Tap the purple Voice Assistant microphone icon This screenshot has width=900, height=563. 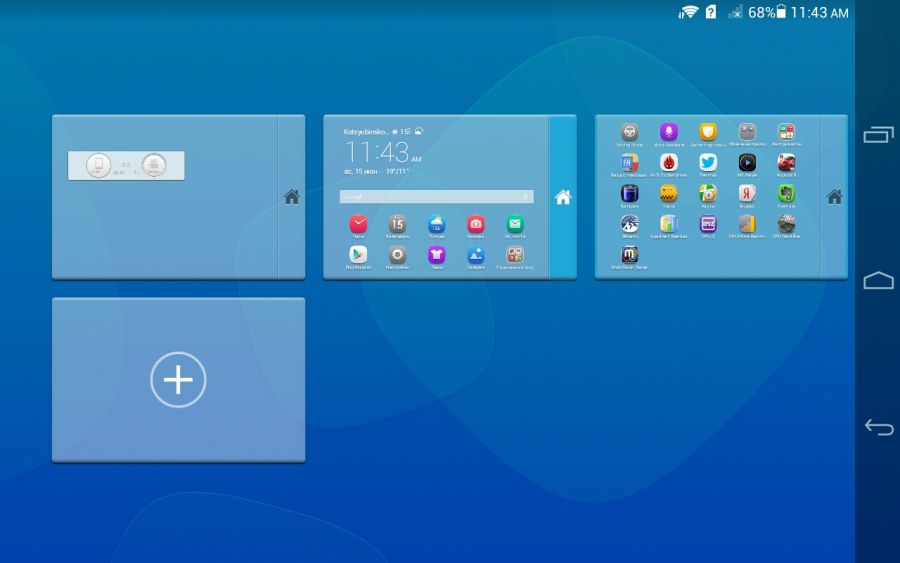point(668,132)
